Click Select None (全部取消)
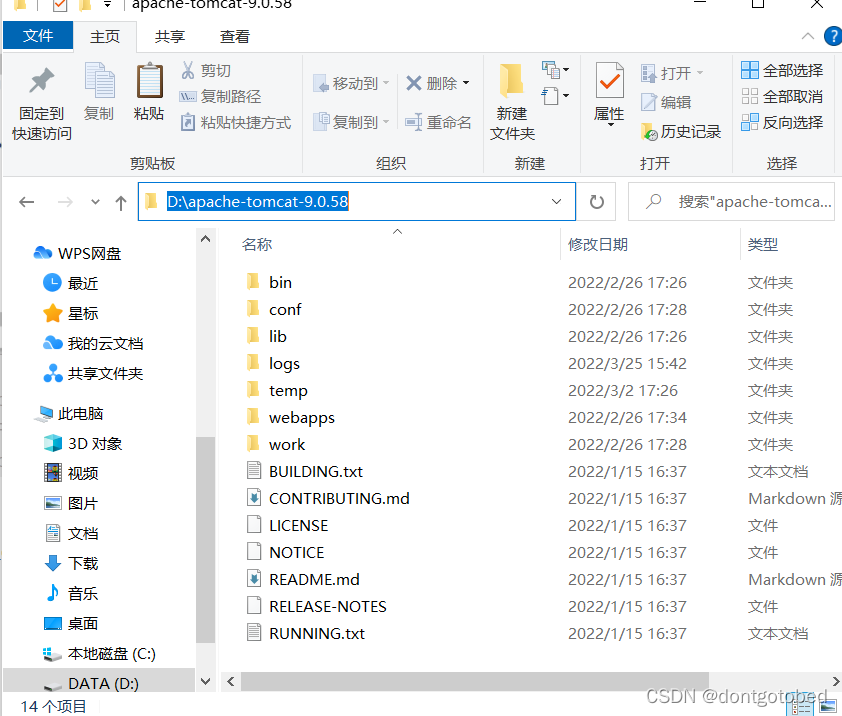Viewport: 842px width, 716px height. [x=782, y=97]
